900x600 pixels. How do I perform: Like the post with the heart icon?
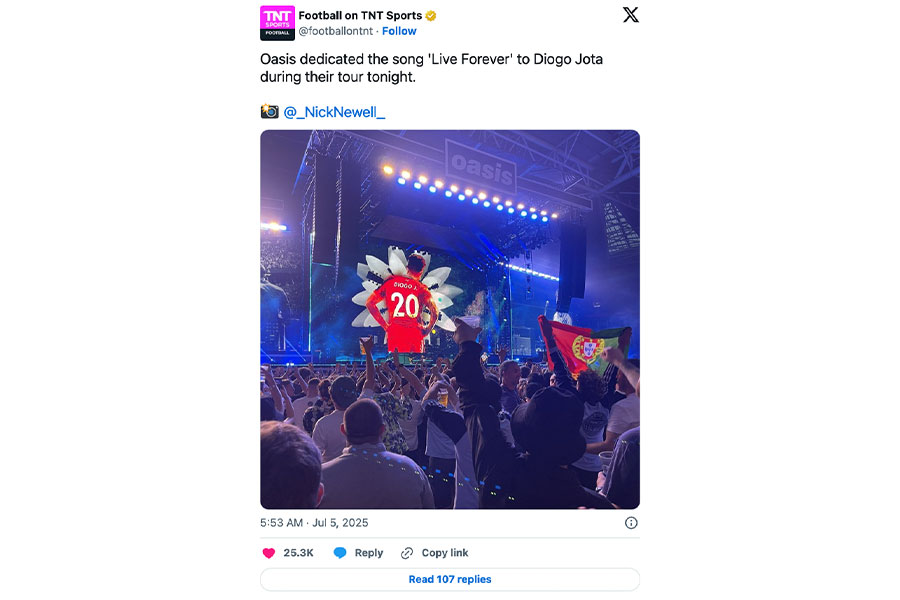pyautogui.click(x=268, y=553)
